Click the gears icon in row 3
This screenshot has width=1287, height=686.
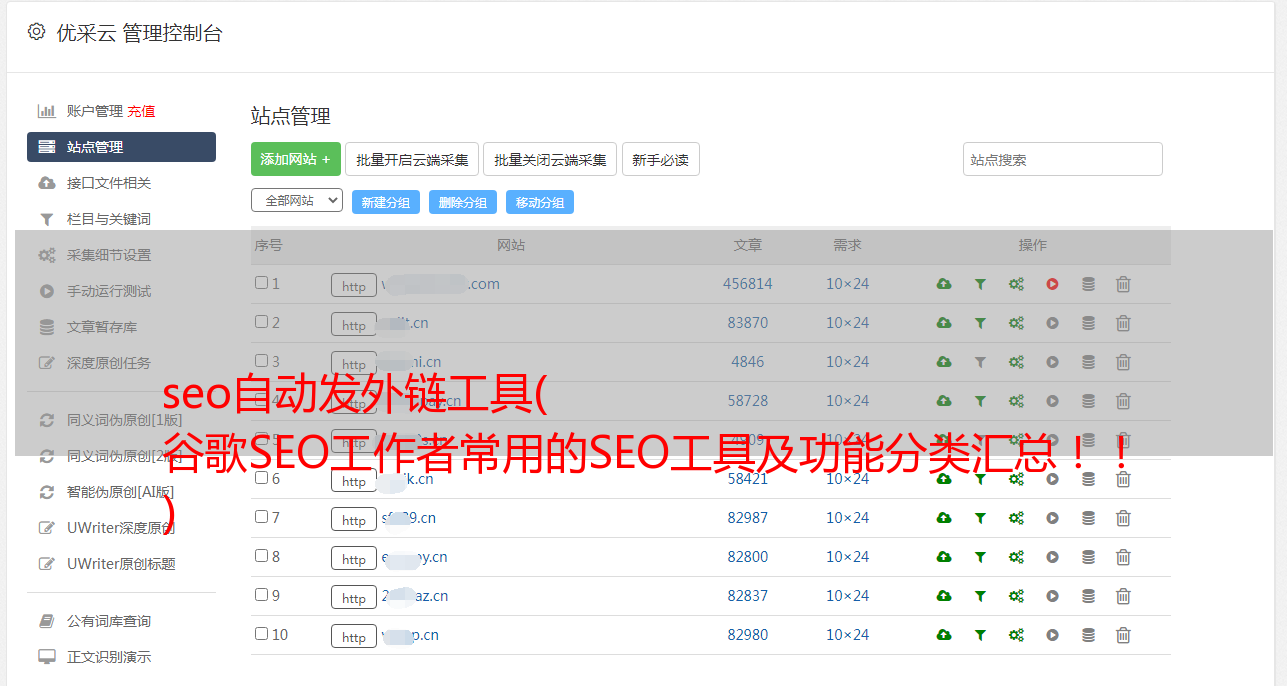tap(1016, 362)
